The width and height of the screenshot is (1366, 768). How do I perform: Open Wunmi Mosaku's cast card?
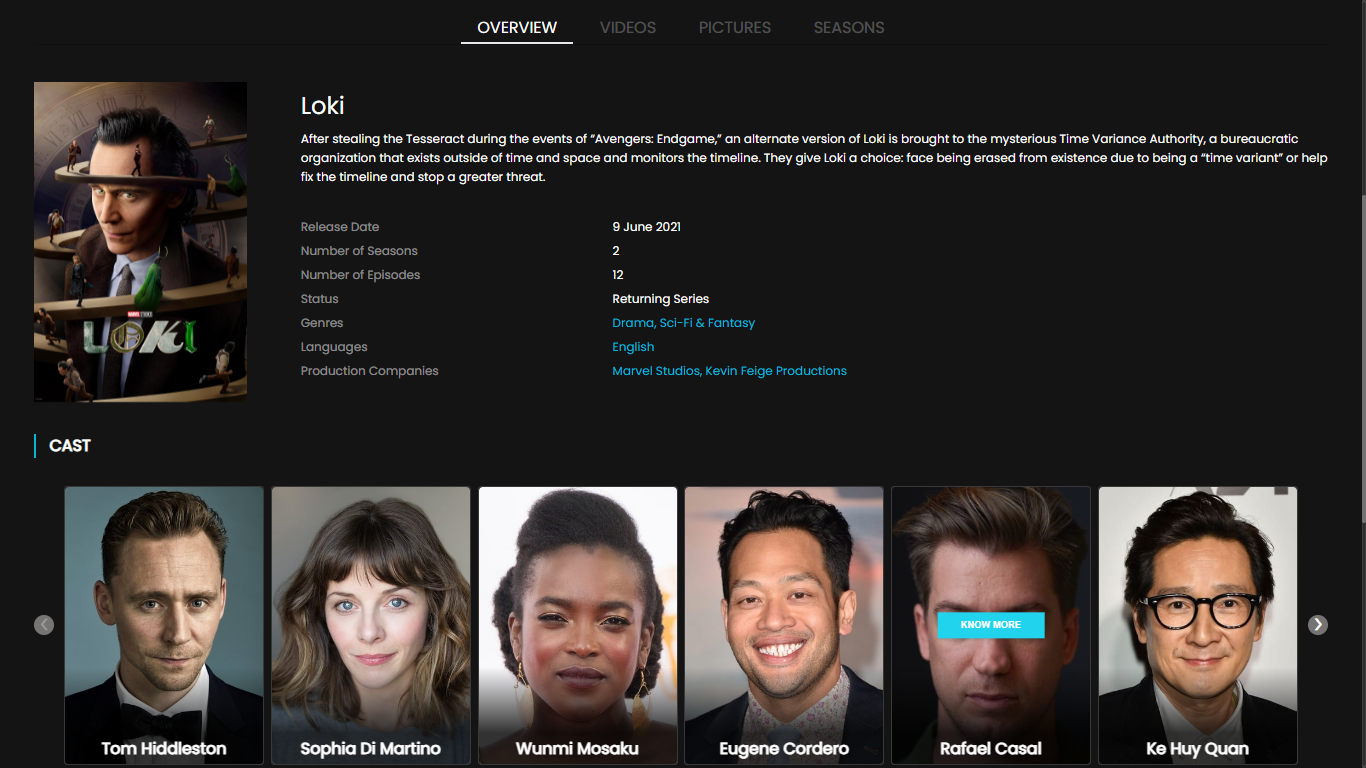pyautogui.click(x=578, y=626)
